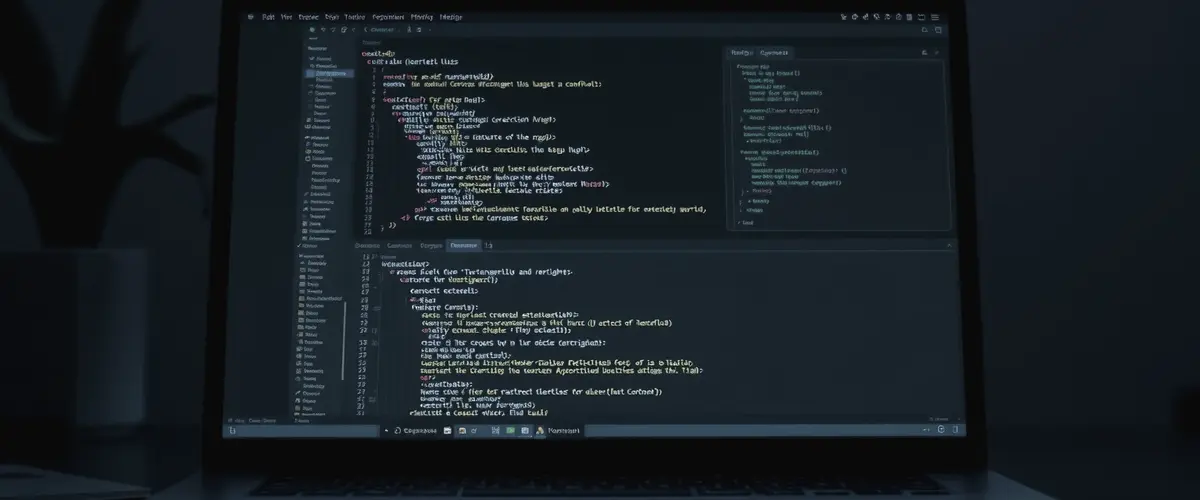Open the first menu in the editor menu bar
Image resolution: width=1200 pixels, height=500 pixels.
tap(268, 17)
